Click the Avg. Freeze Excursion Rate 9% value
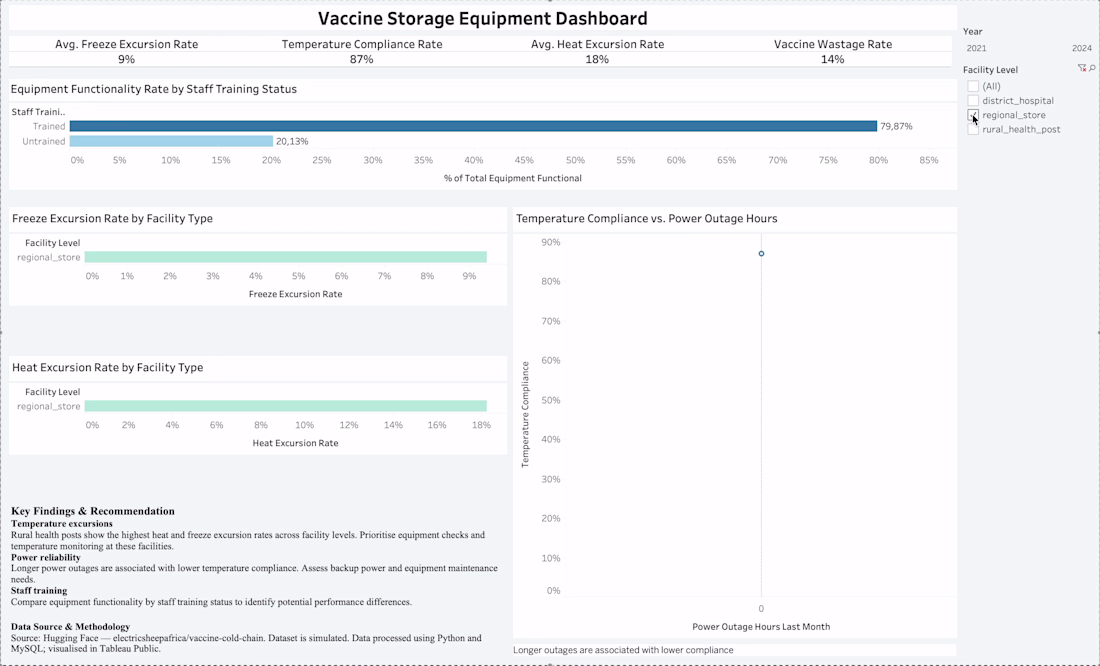The image size is (1100, 666). pos(126,60)
